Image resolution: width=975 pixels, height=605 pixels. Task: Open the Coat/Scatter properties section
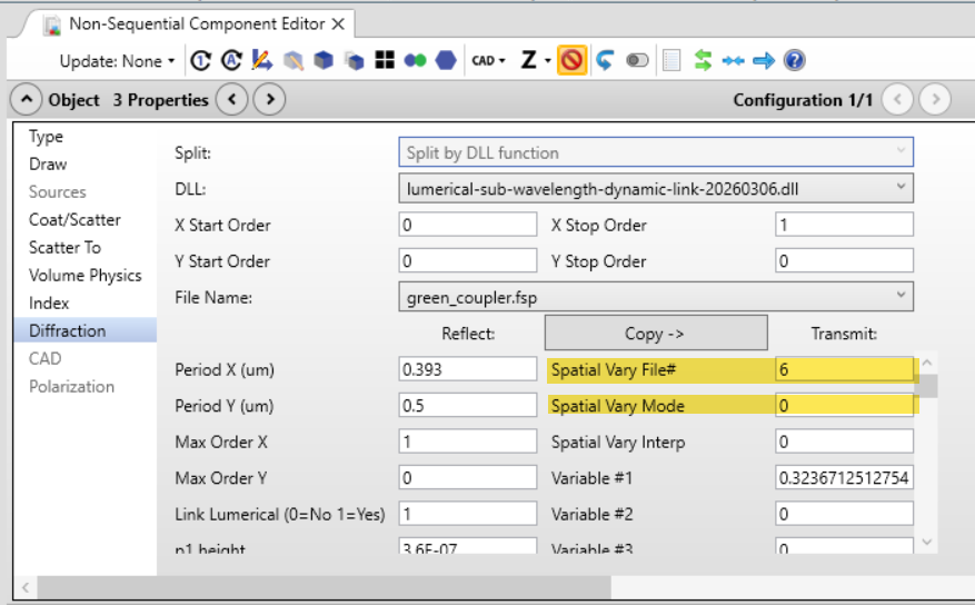click(75, 219)
